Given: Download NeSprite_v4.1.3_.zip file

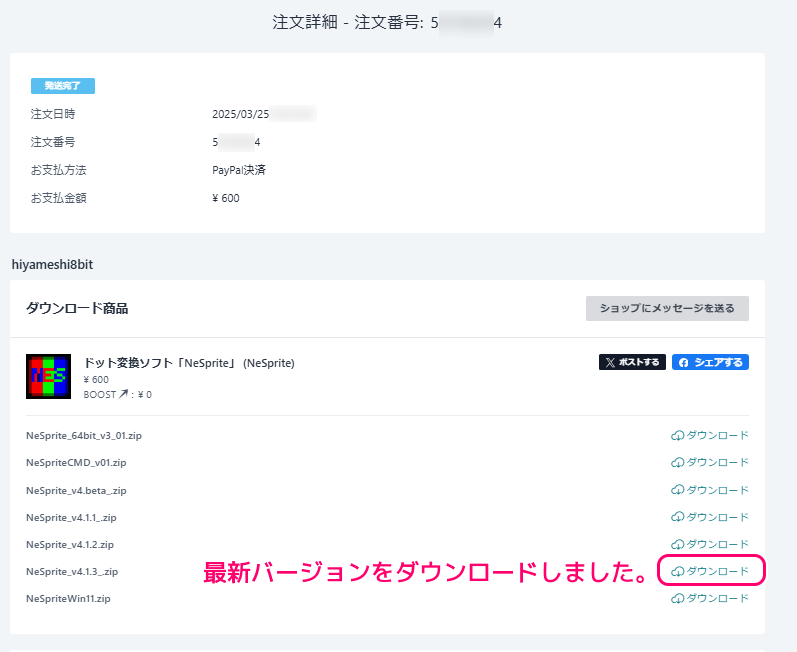Looking at the screenshot, I should click(x=710, y=571).
